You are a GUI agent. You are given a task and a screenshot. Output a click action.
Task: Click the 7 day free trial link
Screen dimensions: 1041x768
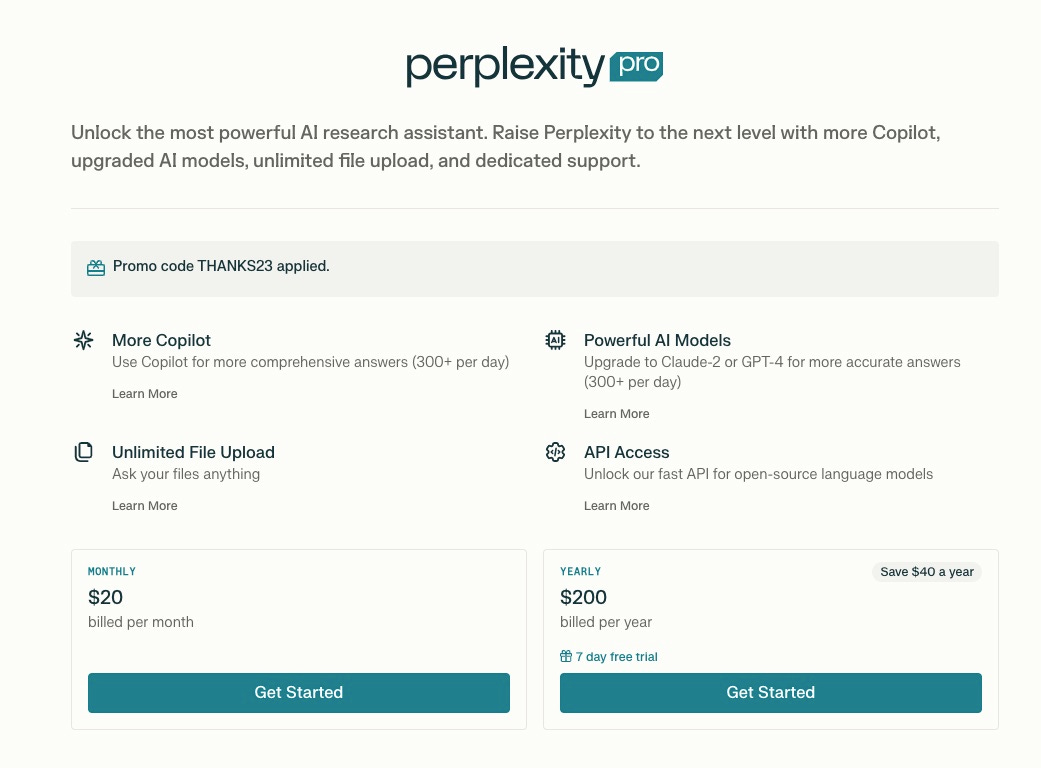click(616, 657)
